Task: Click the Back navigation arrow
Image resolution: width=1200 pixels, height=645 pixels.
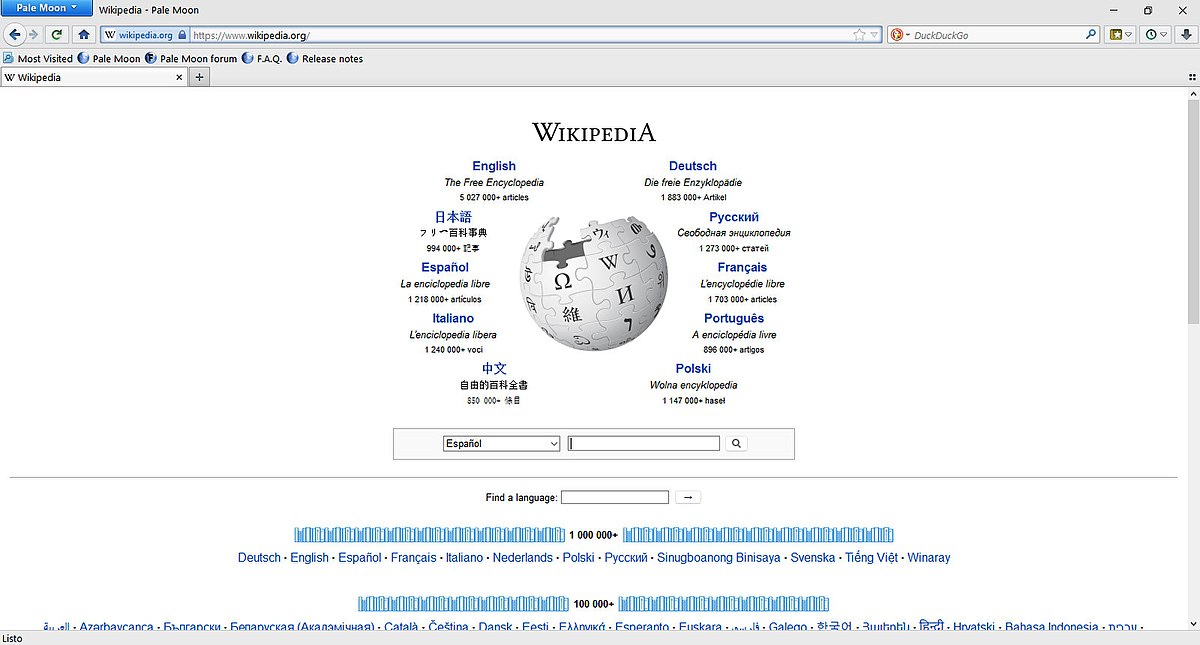Action: 14,34
